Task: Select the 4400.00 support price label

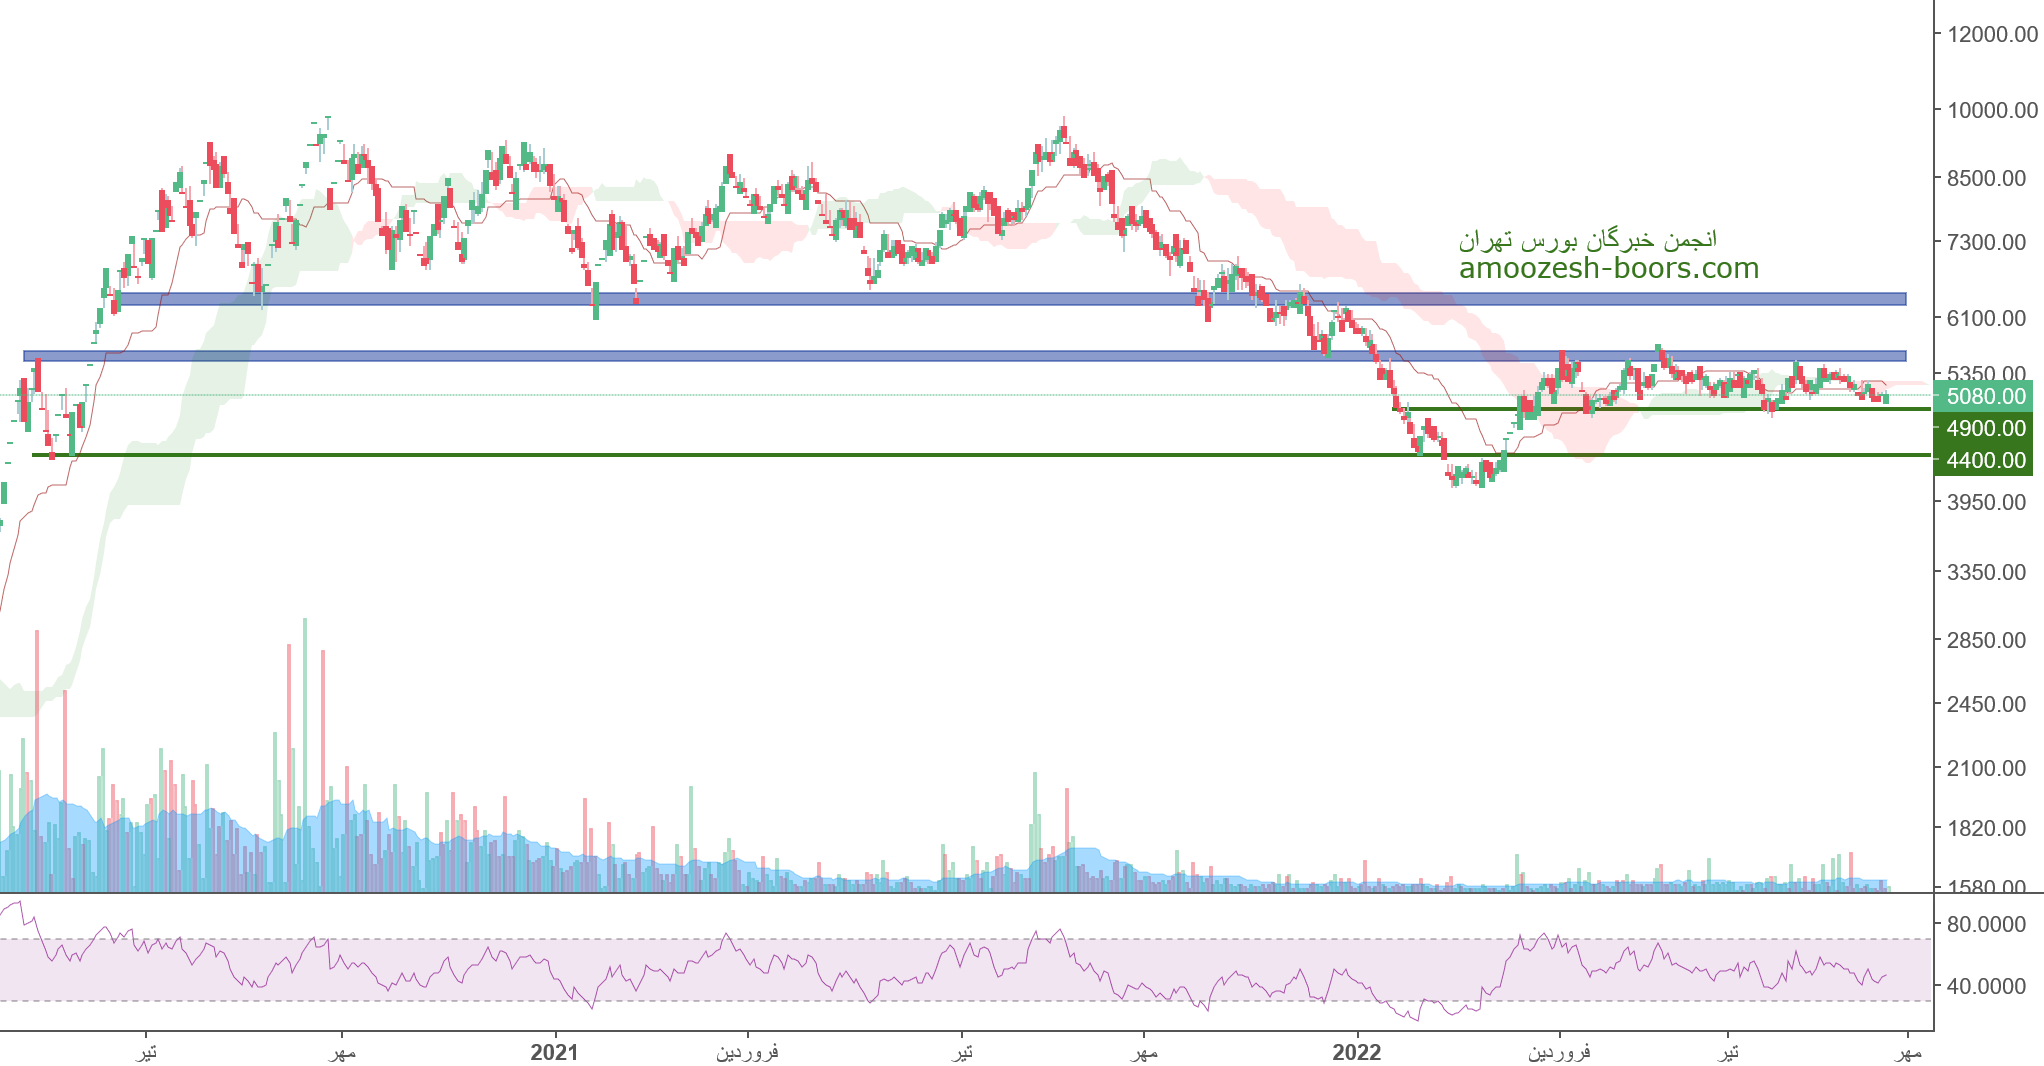Action: (1985, 460)
